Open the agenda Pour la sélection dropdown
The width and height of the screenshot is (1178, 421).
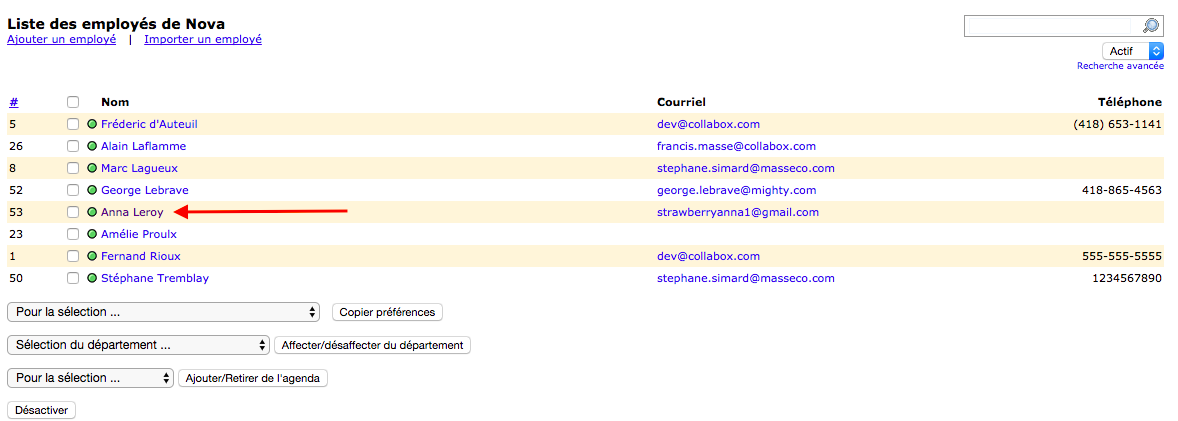tap(90, 378)
